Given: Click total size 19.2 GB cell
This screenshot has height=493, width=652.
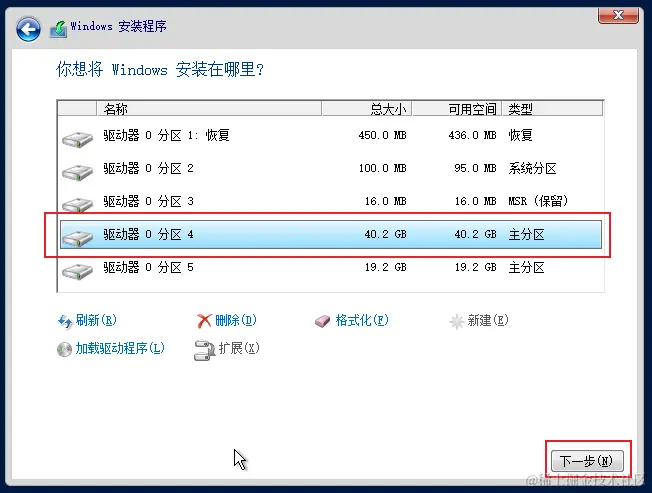Looking at the screenshot, I should [x=385, y=267].
